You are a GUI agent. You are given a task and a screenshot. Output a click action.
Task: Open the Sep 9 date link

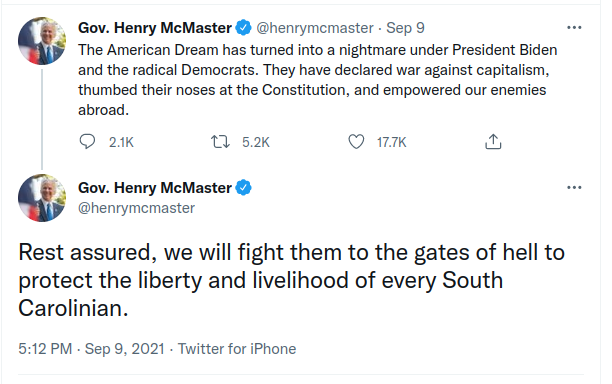pos(405,28)
